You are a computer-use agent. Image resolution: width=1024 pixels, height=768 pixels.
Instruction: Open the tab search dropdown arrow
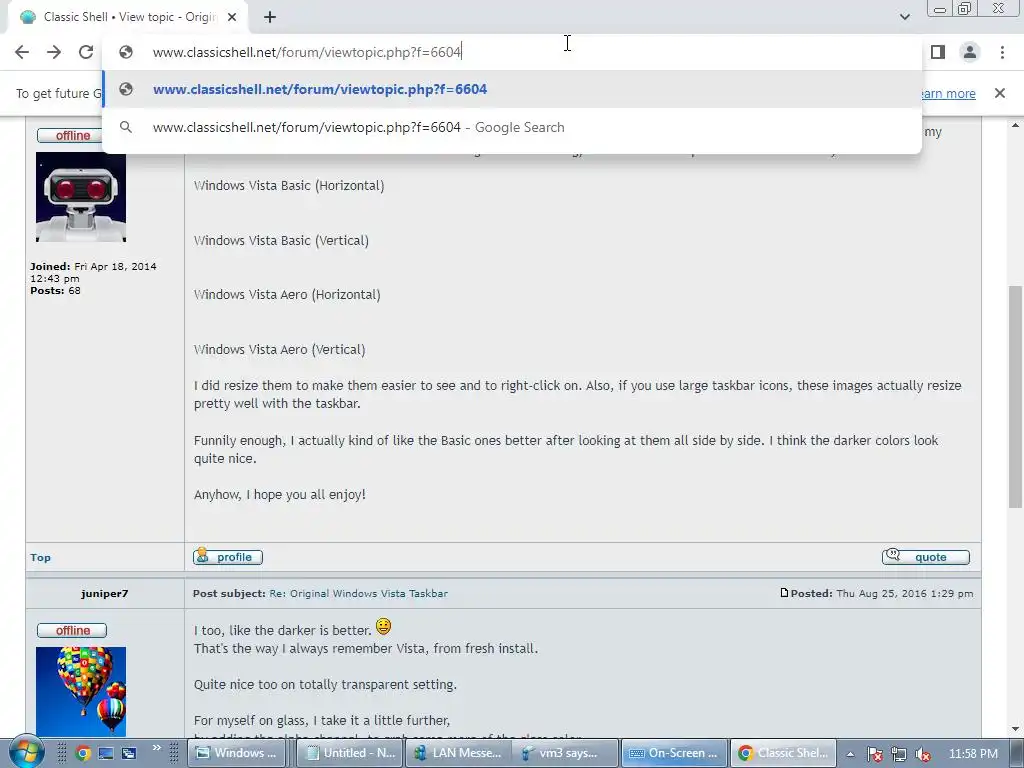(904, 17)
